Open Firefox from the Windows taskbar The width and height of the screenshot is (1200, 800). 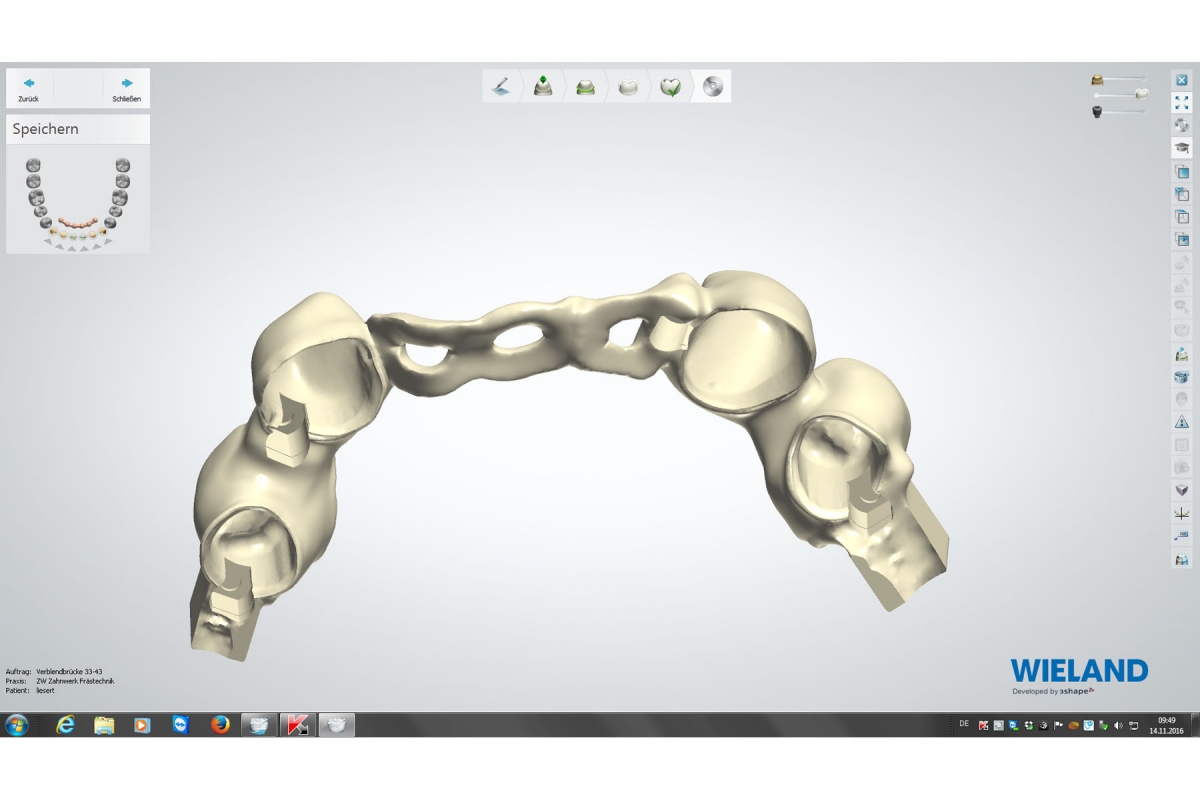220,725
